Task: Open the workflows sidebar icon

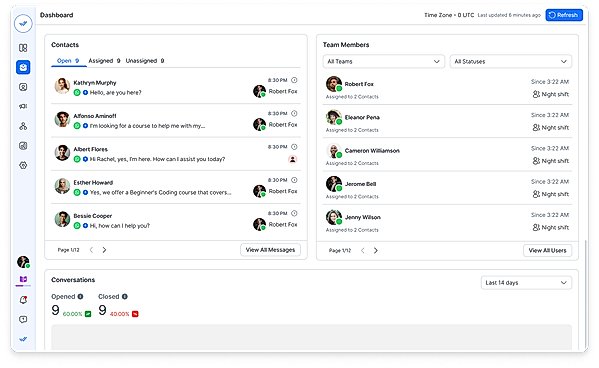Action: 23,126
